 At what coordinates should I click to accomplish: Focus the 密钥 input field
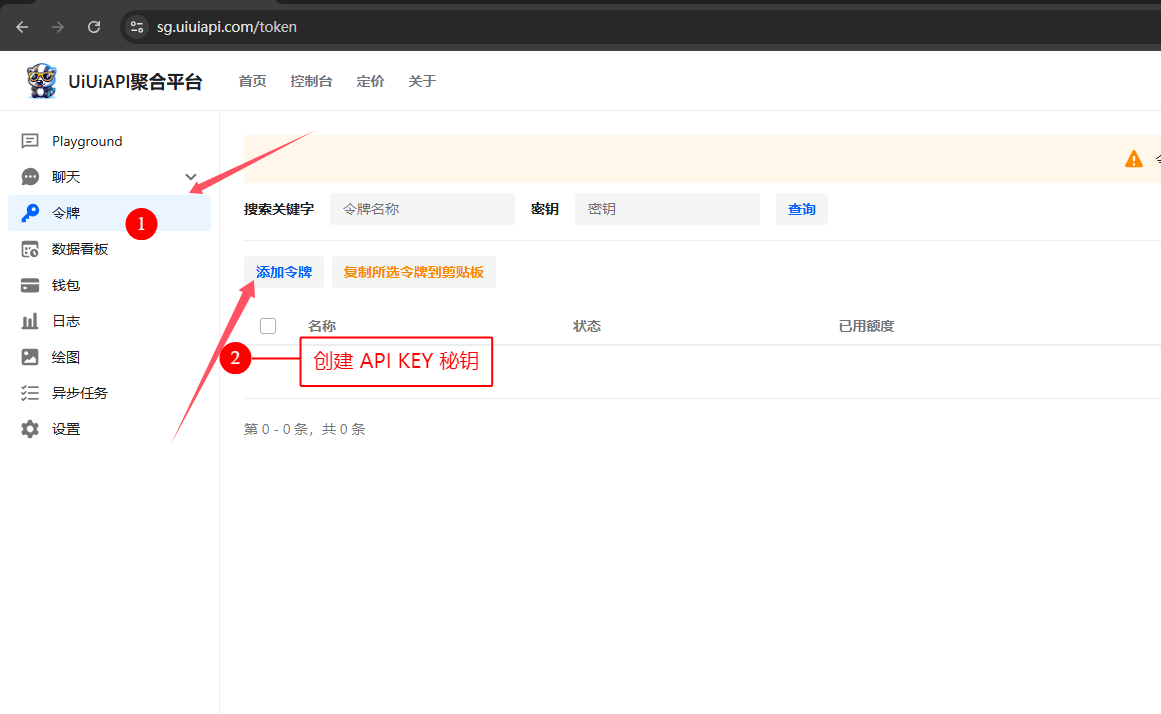(667, 209)
